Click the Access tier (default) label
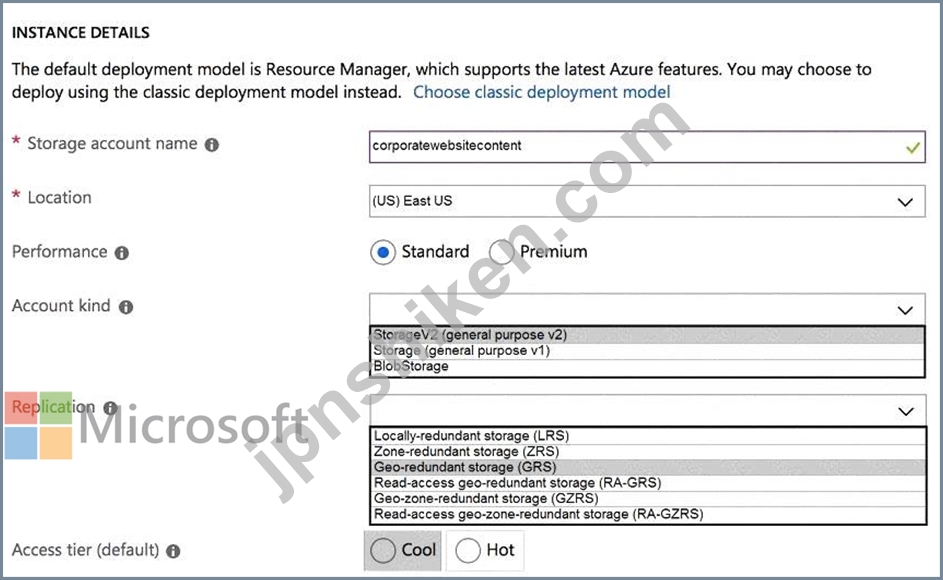This screenshot has height=580, width=943. click(85, 550)
